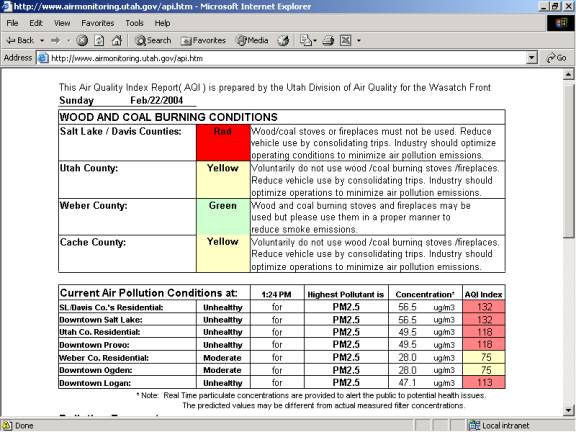Click 'Weber Co. Residential:' row label
576x432 pixels.
pyautogui.click(x=104, y=358)
